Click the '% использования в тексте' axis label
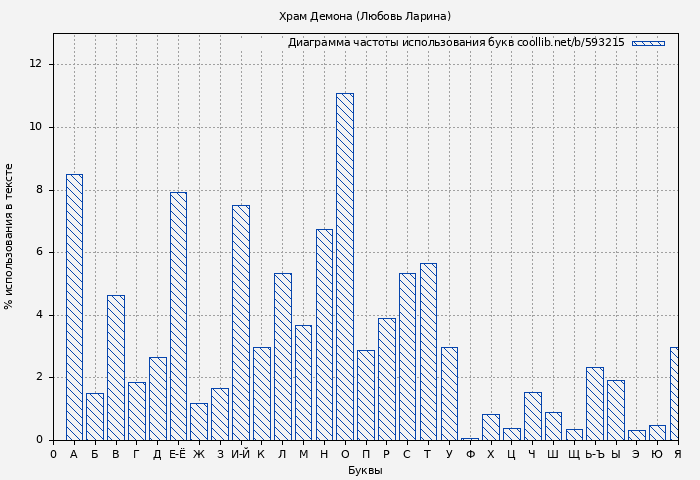 [x=10, y=236]
